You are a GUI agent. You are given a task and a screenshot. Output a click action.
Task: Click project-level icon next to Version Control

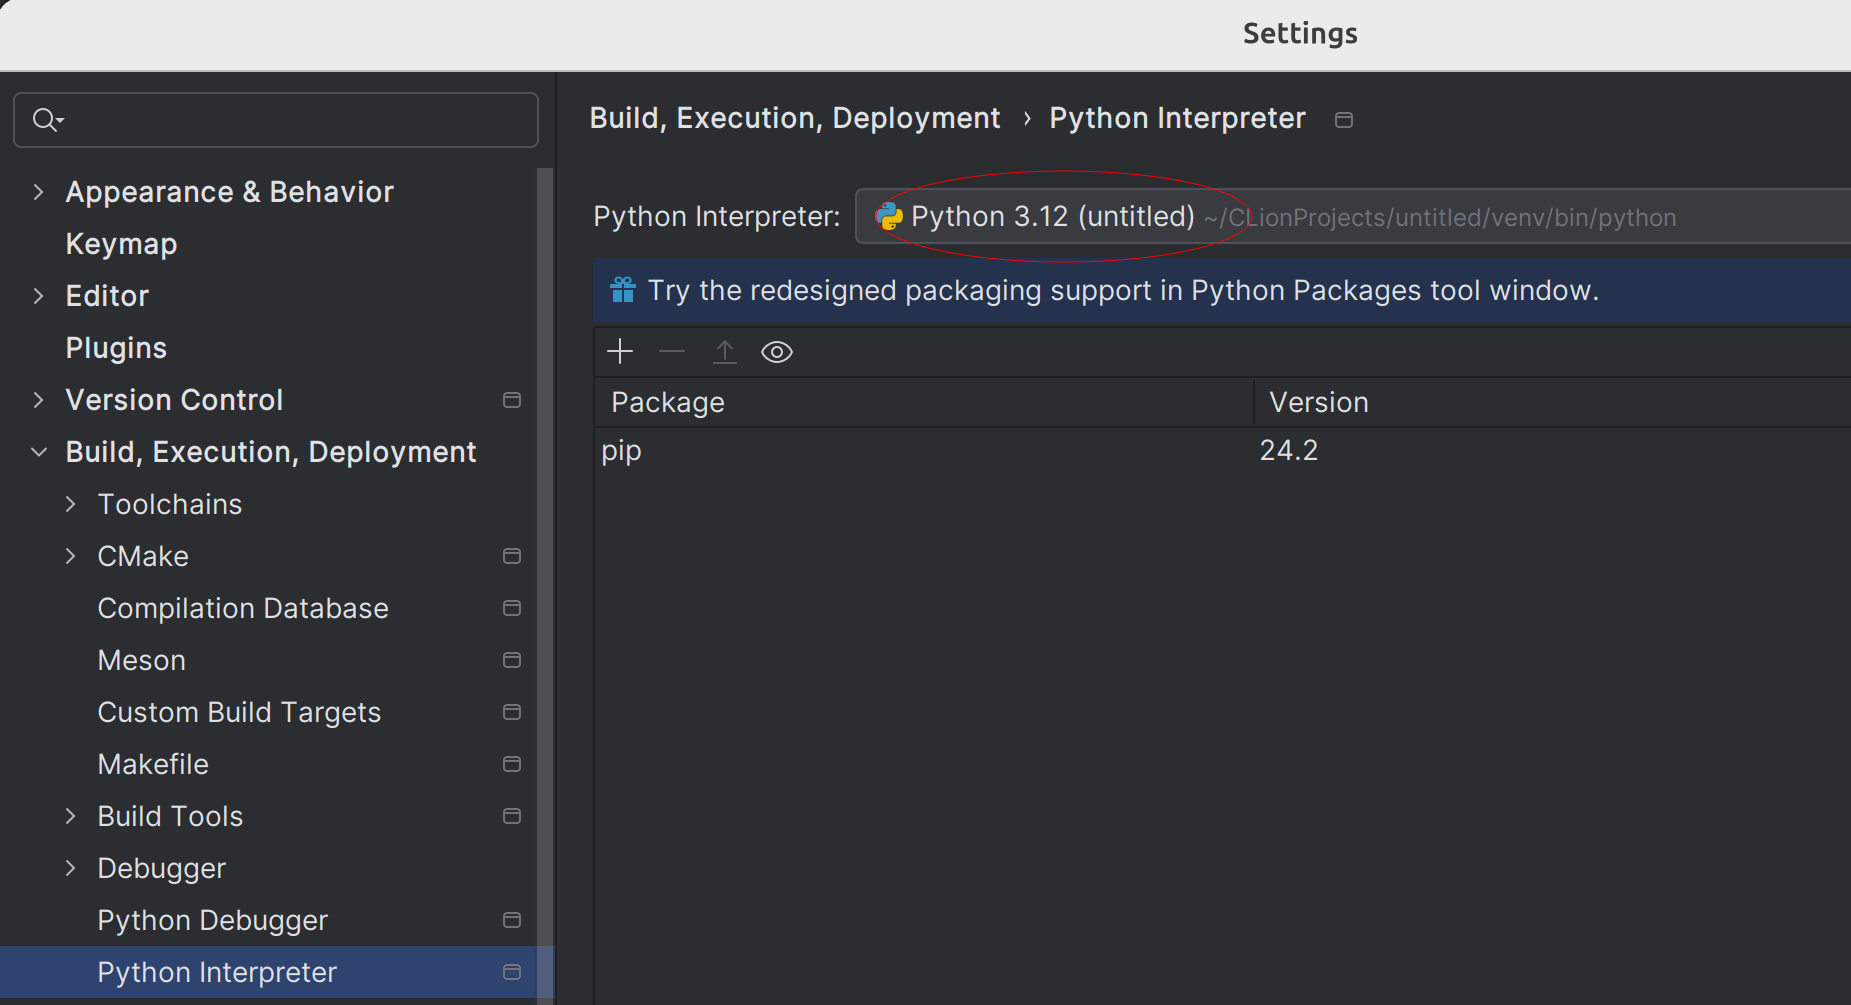(511, 400)
